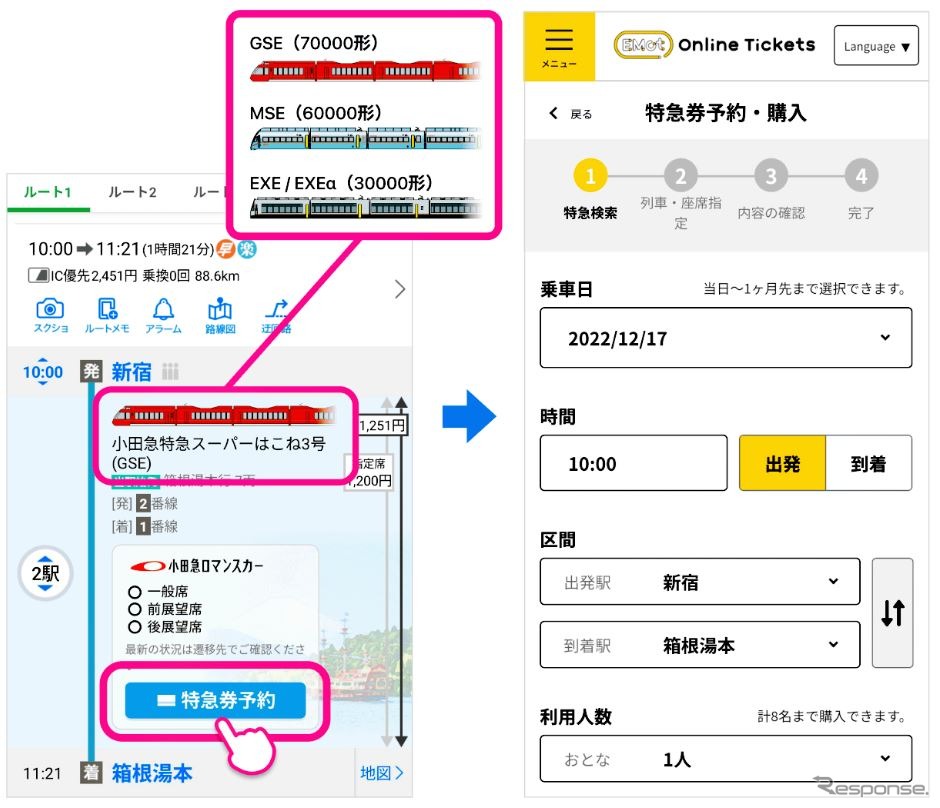Viewport: 940px width, 808px height.
Task: Click the EMot Online Tickets logo
Action: [x=714, y=45]
